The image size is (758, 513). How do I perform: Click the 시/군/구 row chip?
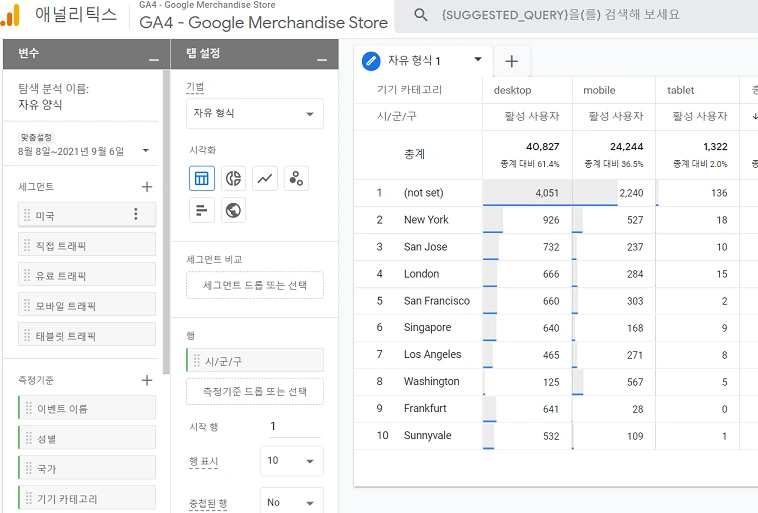point(255,360)
